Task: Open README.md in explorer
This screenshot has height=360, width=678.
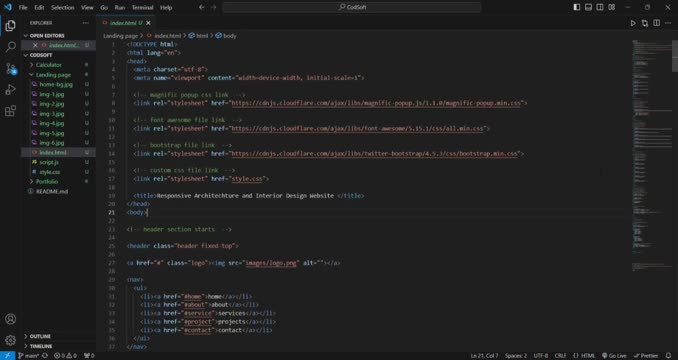Action: [x=51, y=191]
